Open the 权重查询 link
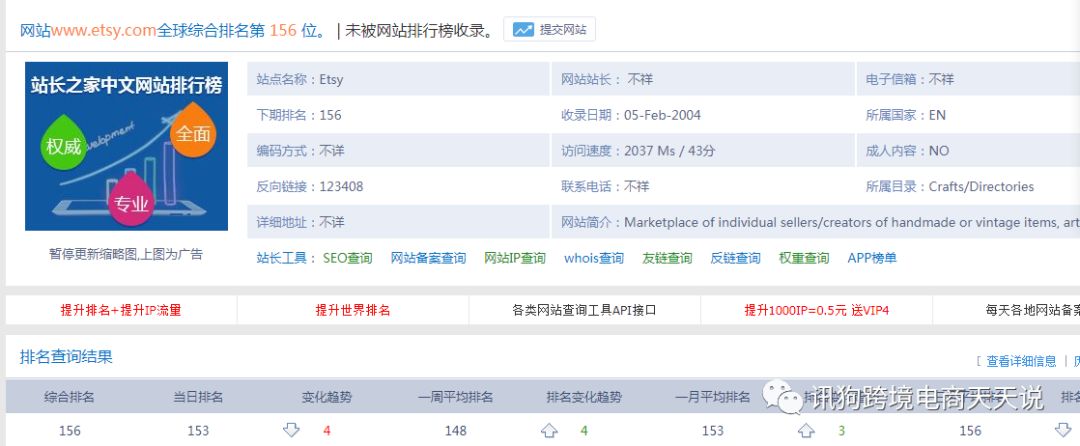Screen dimensions: 1080x446 [x=804, y=258]
